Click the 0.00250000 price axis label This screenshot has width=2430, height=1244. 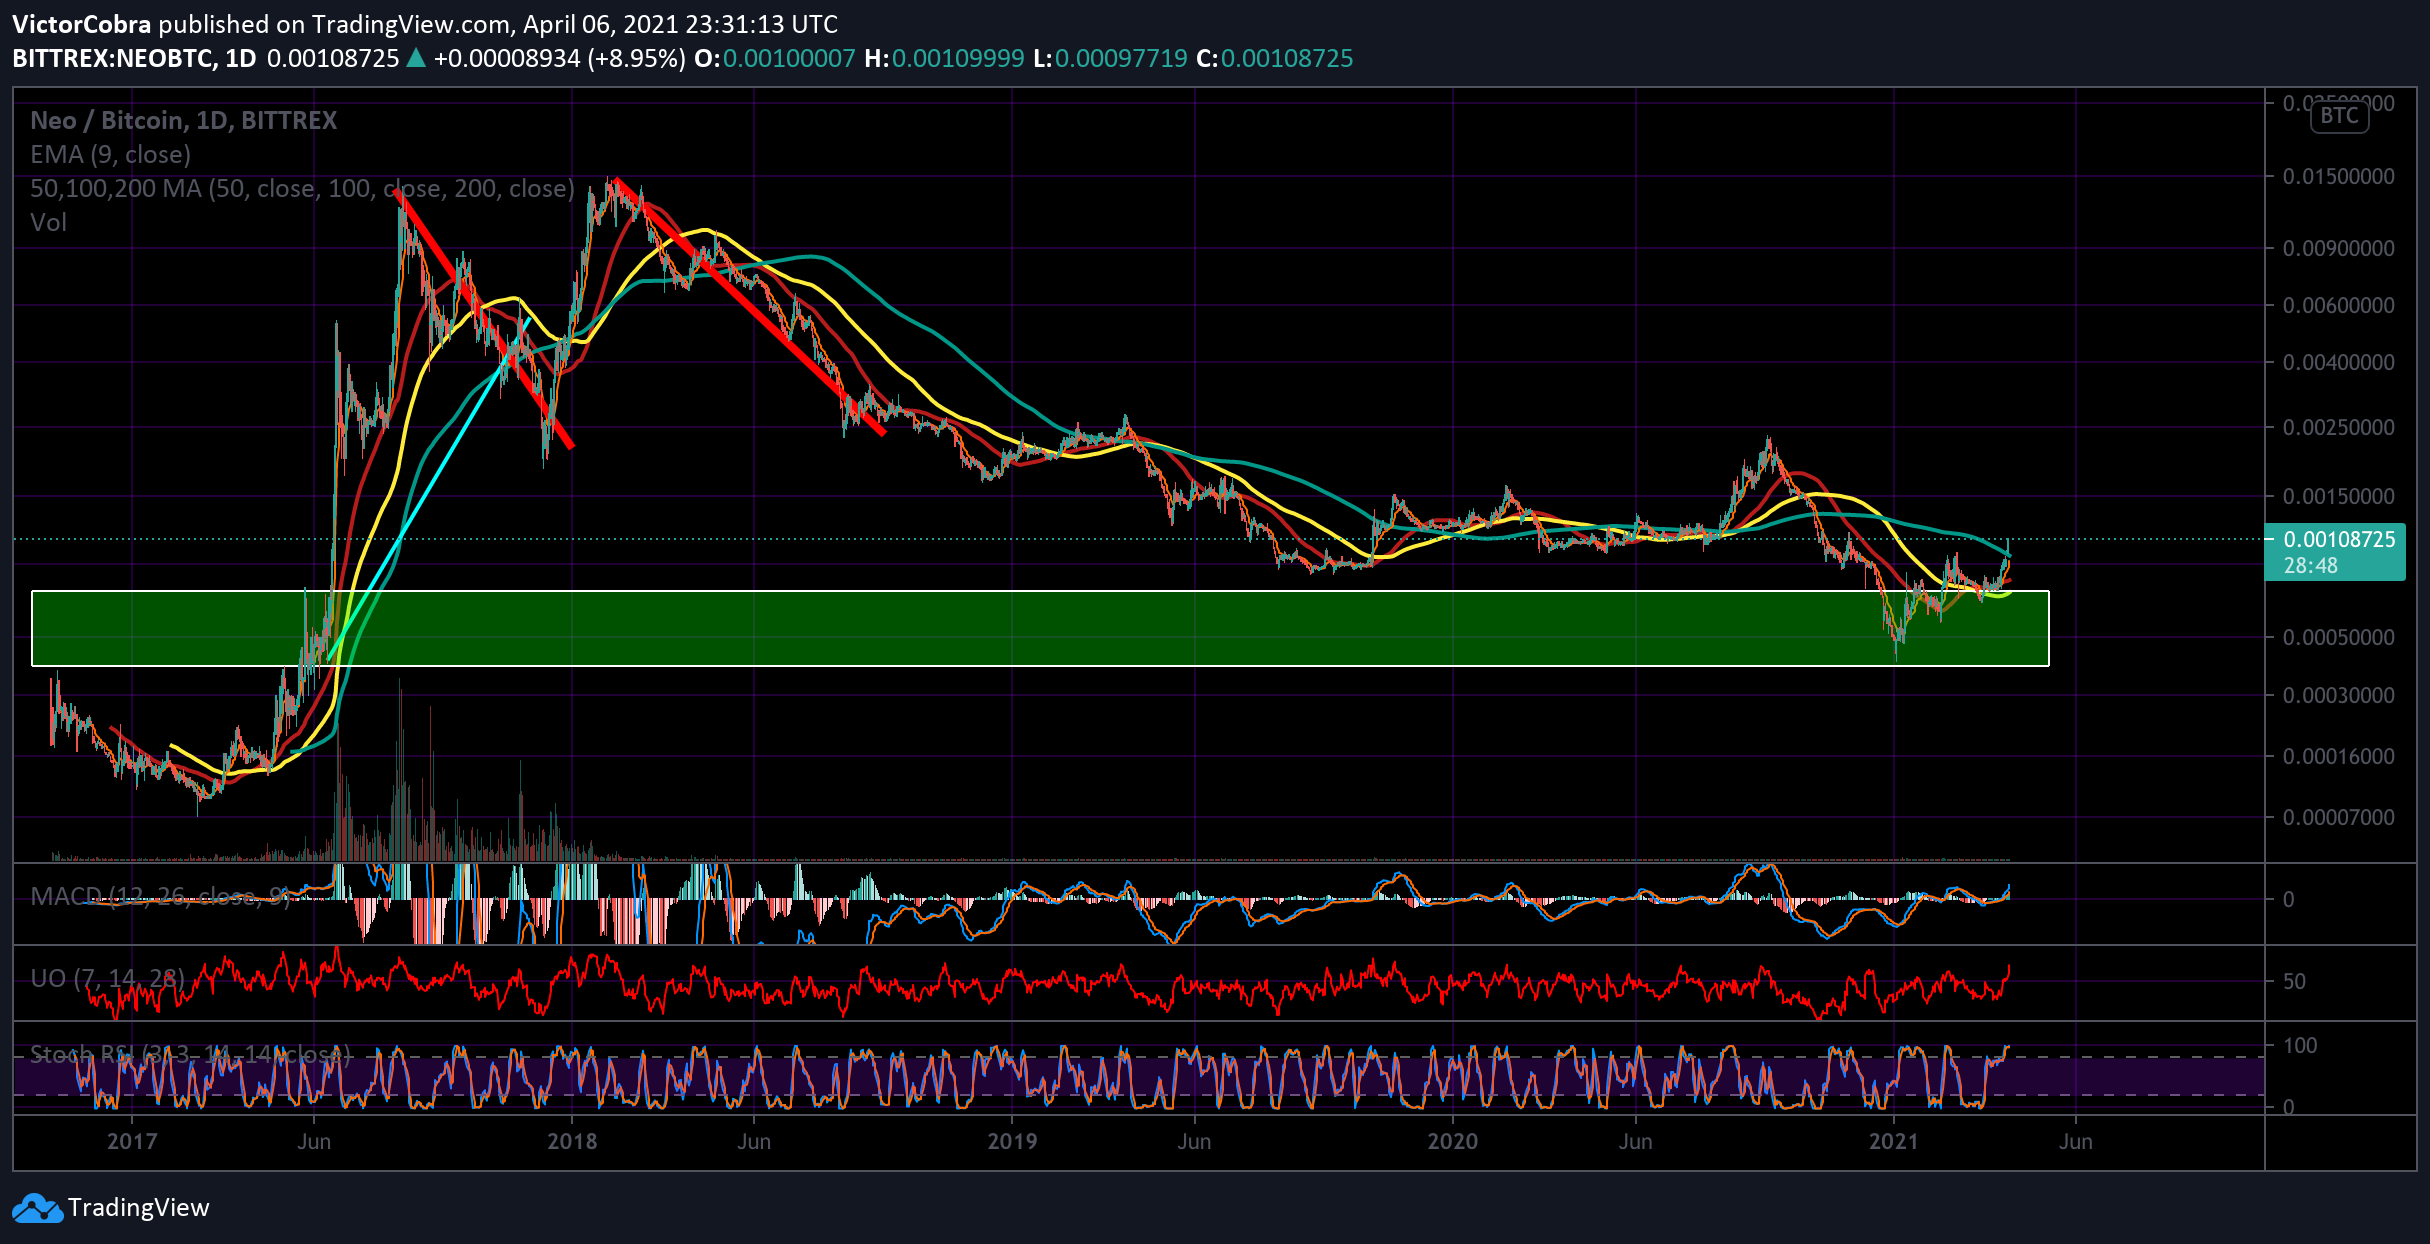point(2339,427)
